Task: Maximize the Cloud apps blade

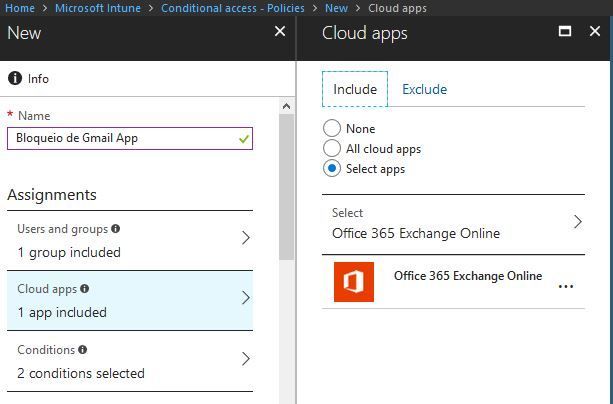Action: [565, 32]
